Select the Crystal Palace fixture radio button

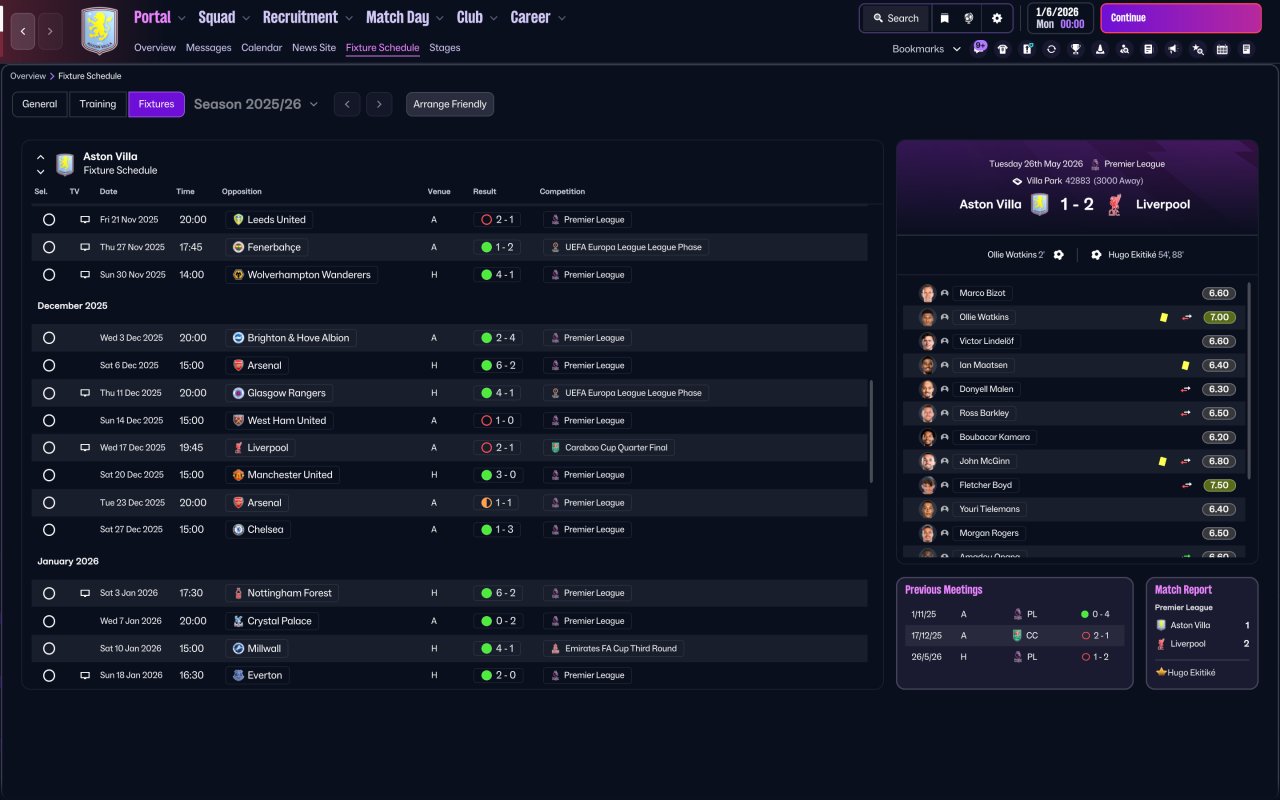tap(49, 621)
